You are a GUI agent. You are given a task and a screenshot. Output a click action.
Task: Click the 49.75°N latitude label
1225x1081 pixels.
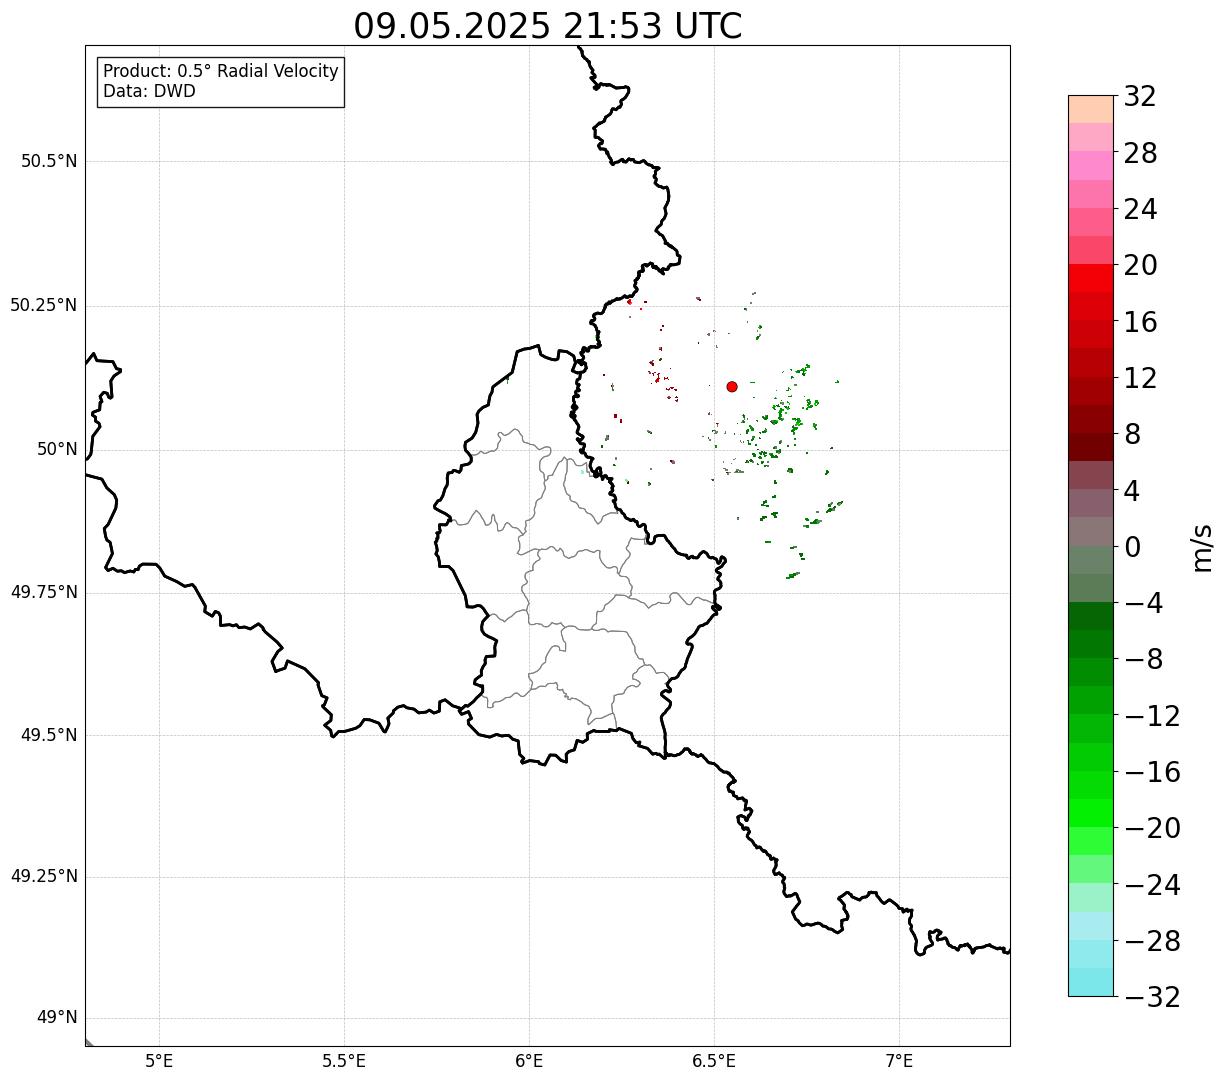(43, 592)
